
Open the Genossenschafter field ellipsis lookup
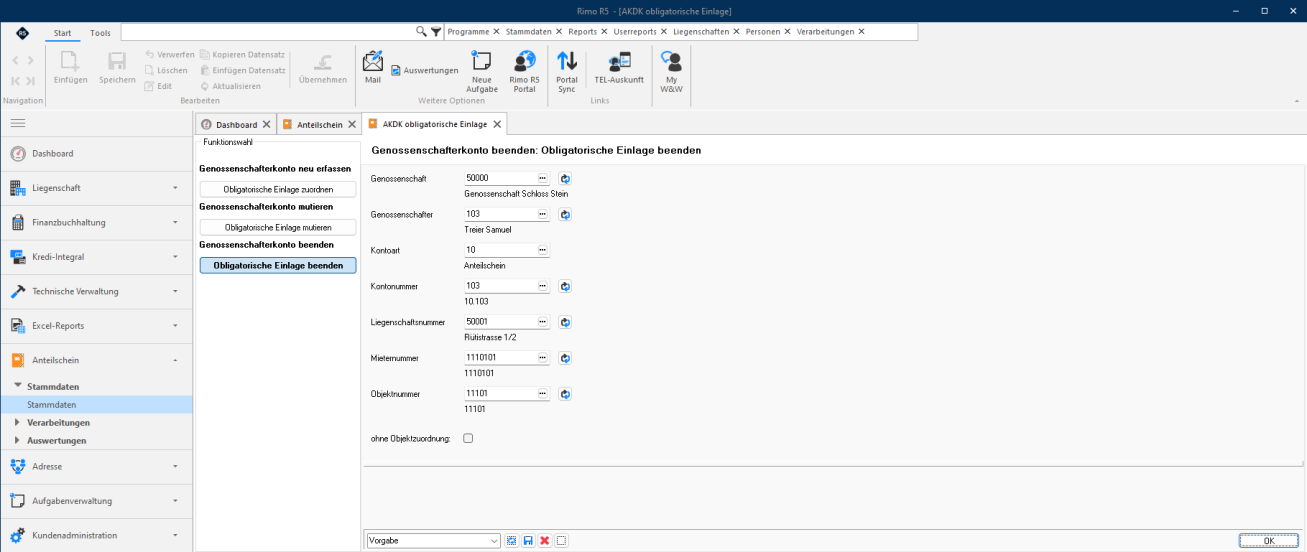(x=543, y=214)
